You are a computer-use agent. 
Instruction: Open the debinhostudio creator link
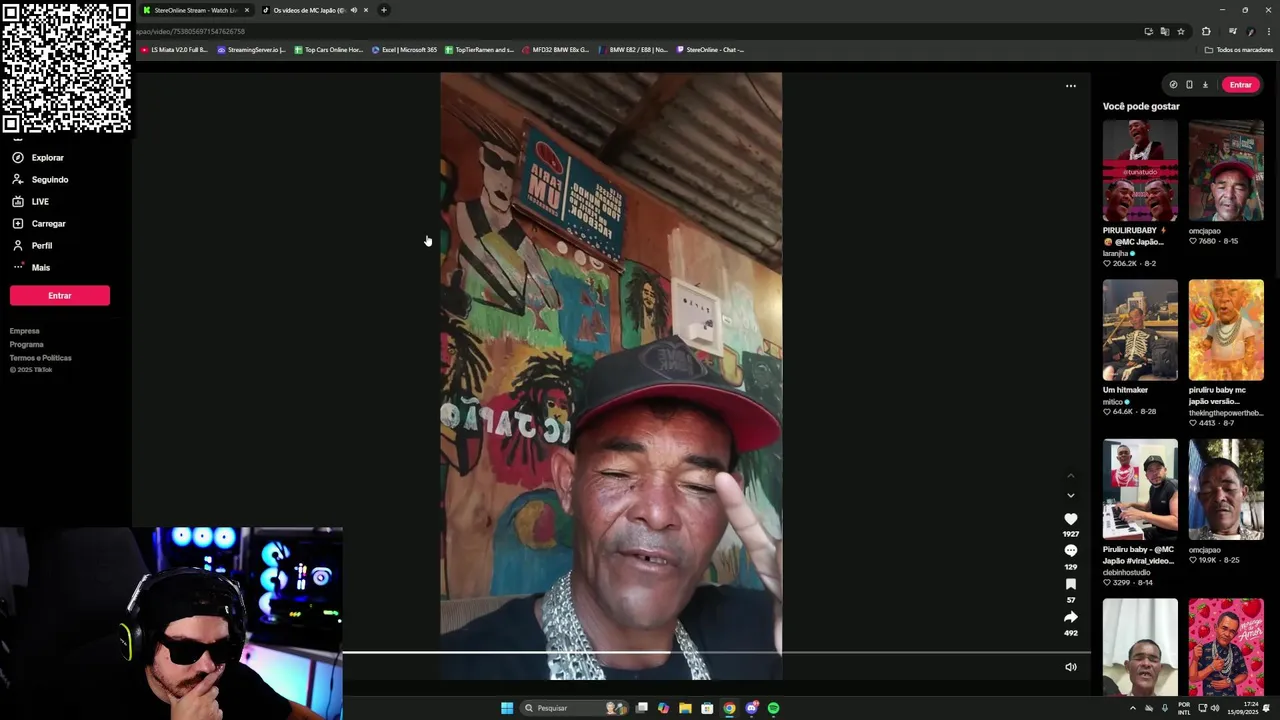click(x=1126, y=573)
